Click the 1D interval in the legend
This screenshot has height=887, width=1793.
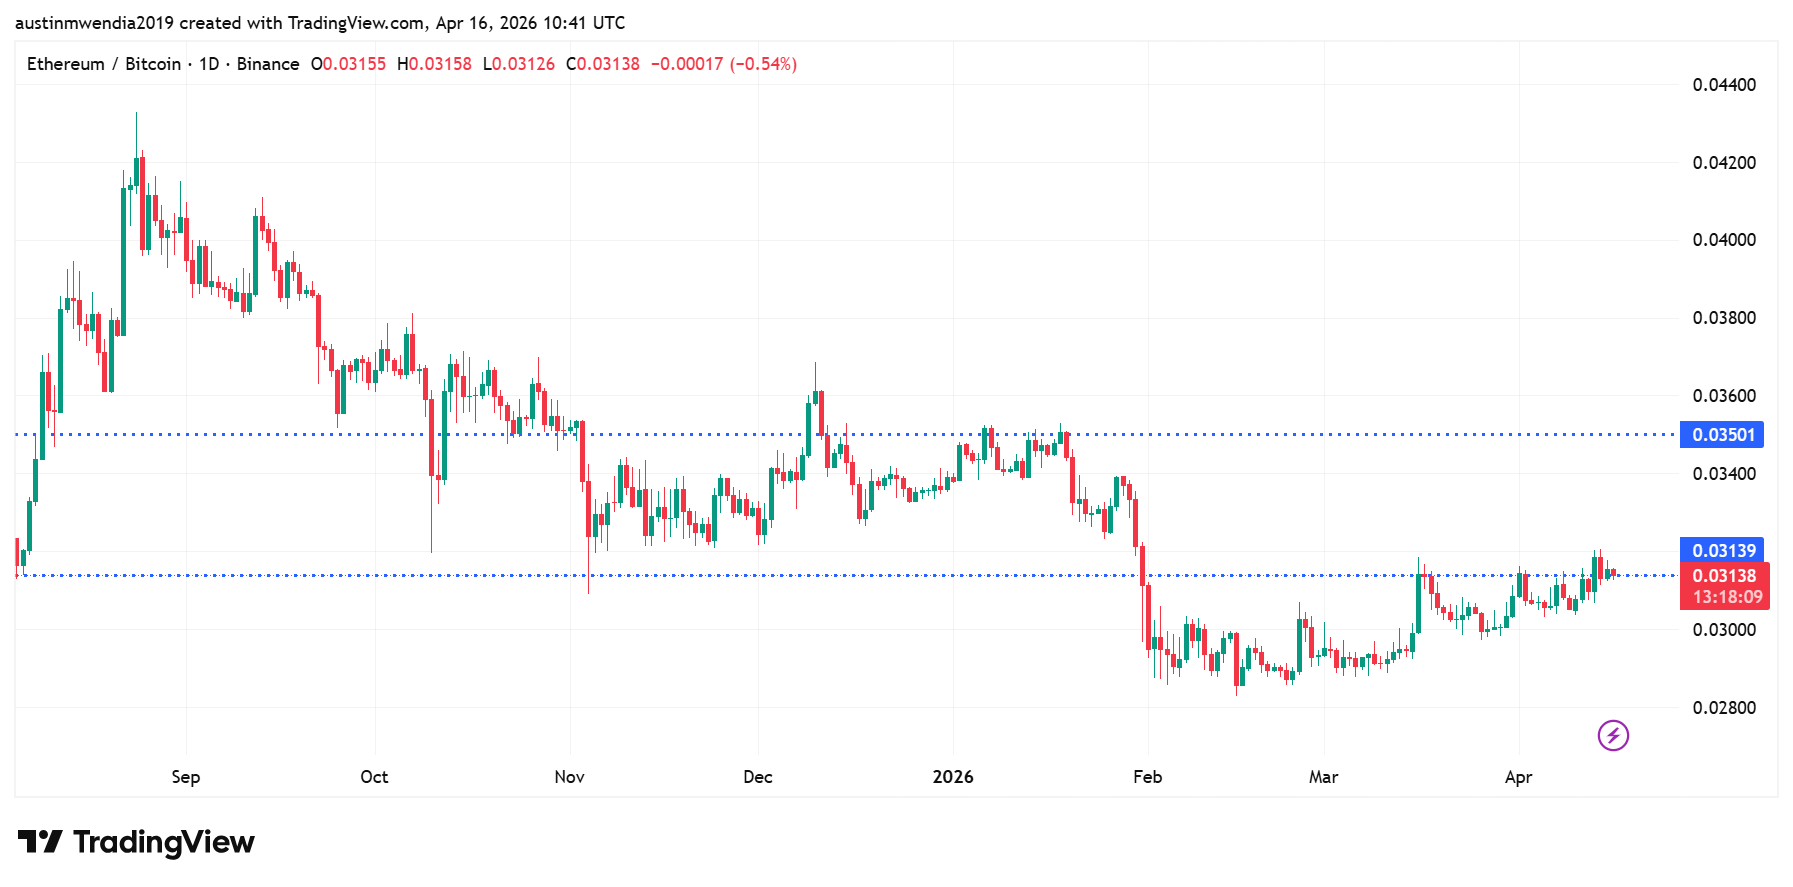pos(209,64)
